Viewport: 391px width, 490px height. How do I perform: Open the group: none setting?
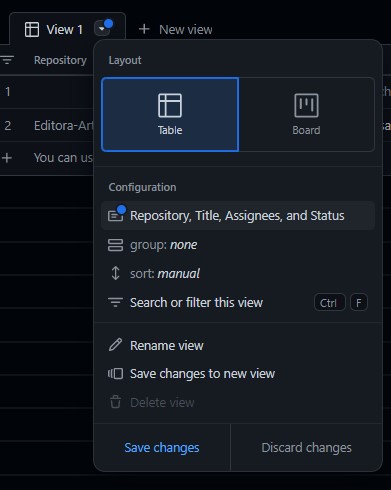tap(238, 245)
